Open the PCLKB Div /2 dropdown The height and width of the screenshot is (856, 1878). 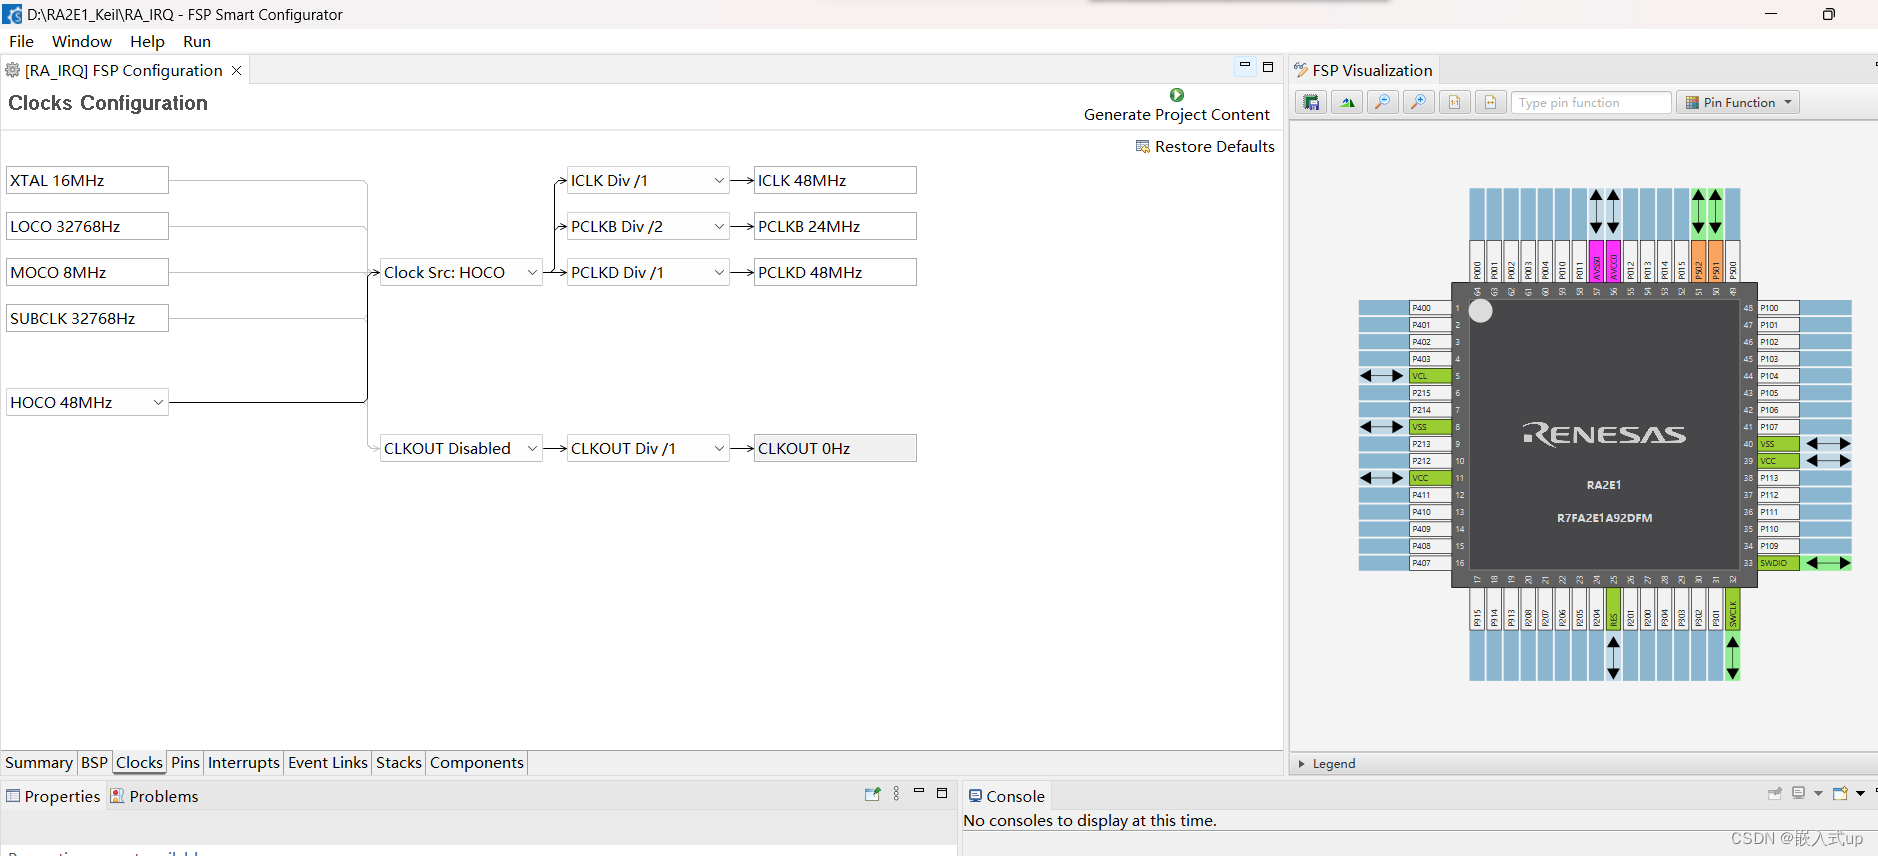(648, 226)
